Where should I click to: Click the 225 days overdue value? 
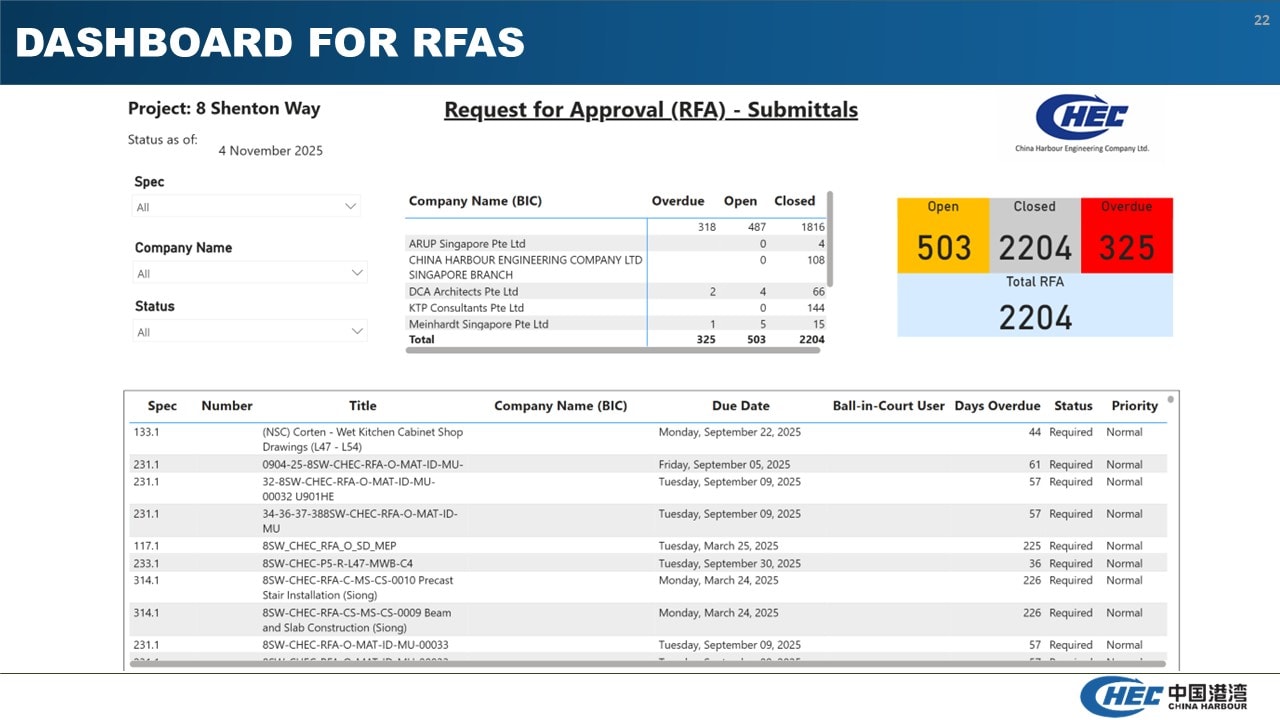coord(1032,546)
